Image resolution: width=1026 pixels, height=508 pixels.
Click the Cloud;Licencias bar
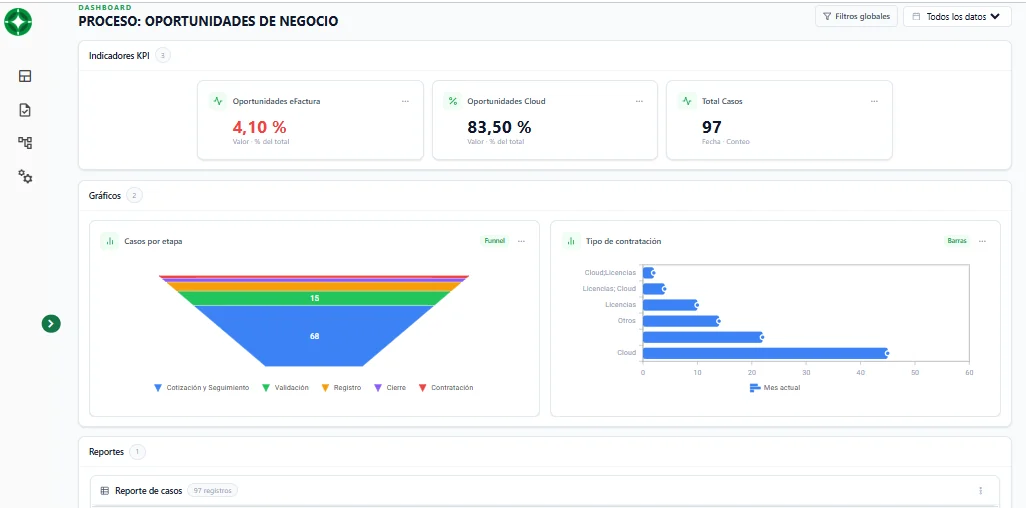click(648, 272)
